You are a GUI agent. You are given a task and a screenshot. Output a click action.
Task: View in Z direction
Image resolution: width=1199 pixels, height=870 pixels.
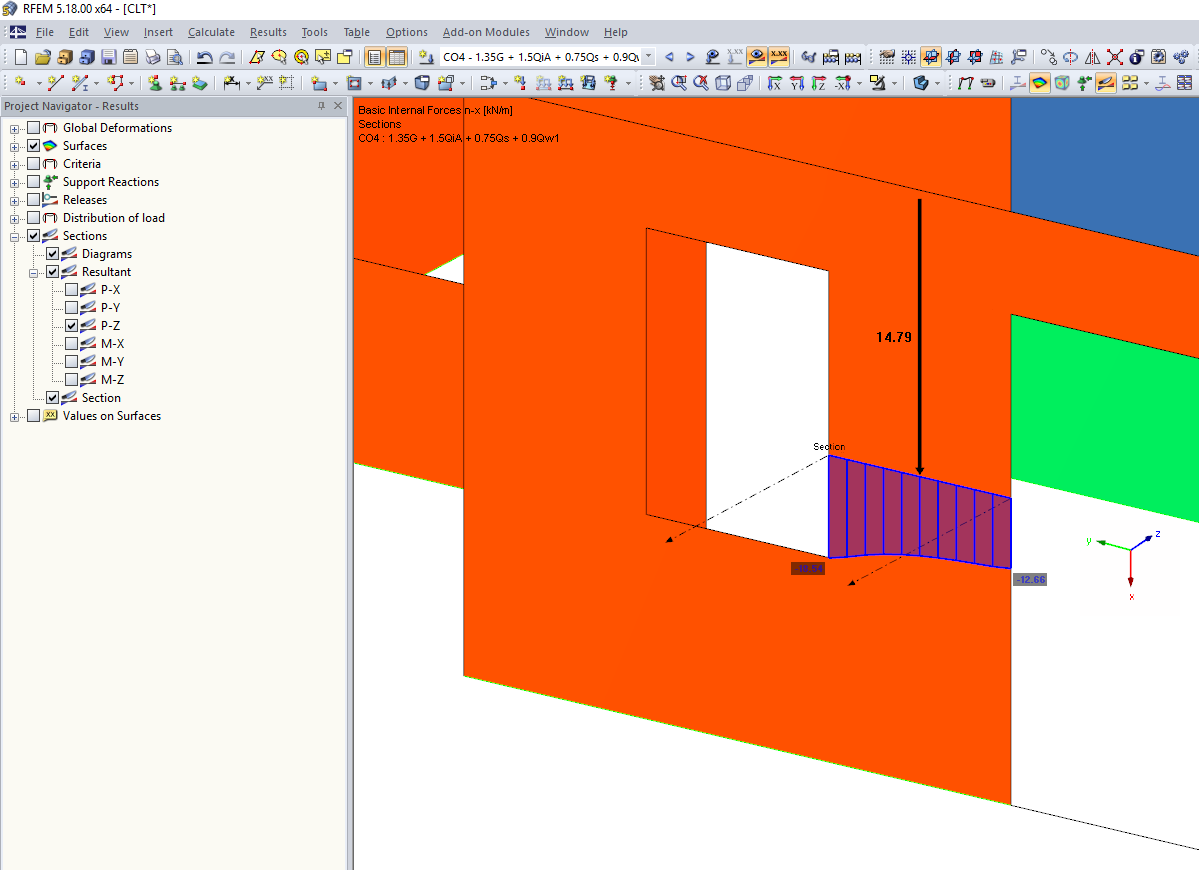(x=819, y=83)
